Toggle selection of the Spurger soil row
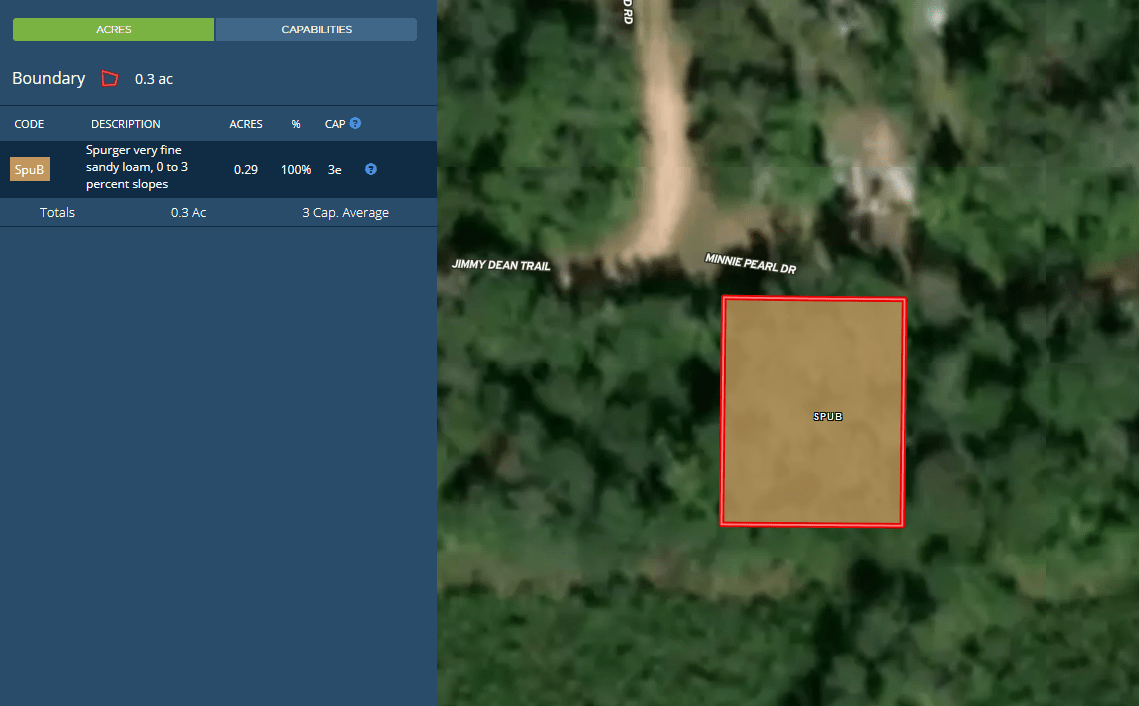Viewport: 1139px width, 706px height. 150,169
